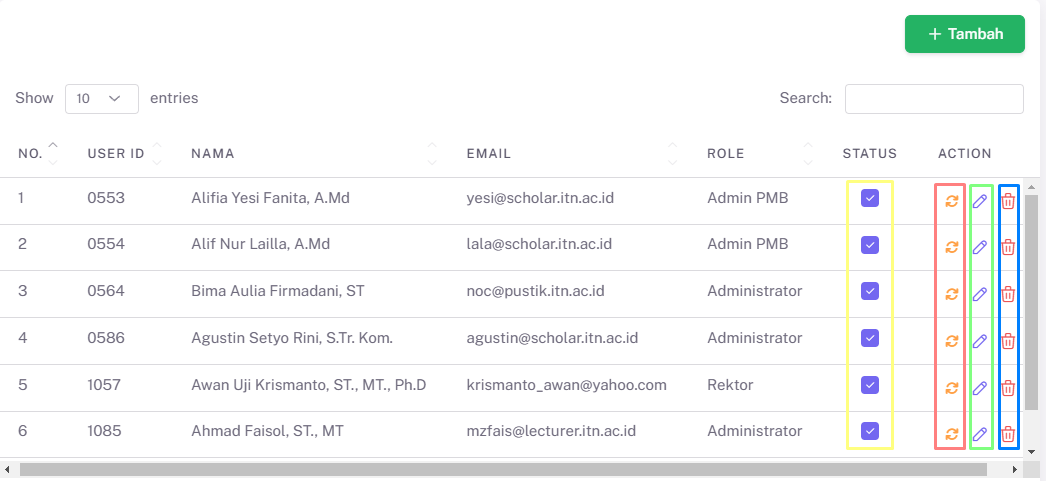Click trash icon in Rektor row
Viewport: 1046px width, 481px height.
pos(1009,388)
